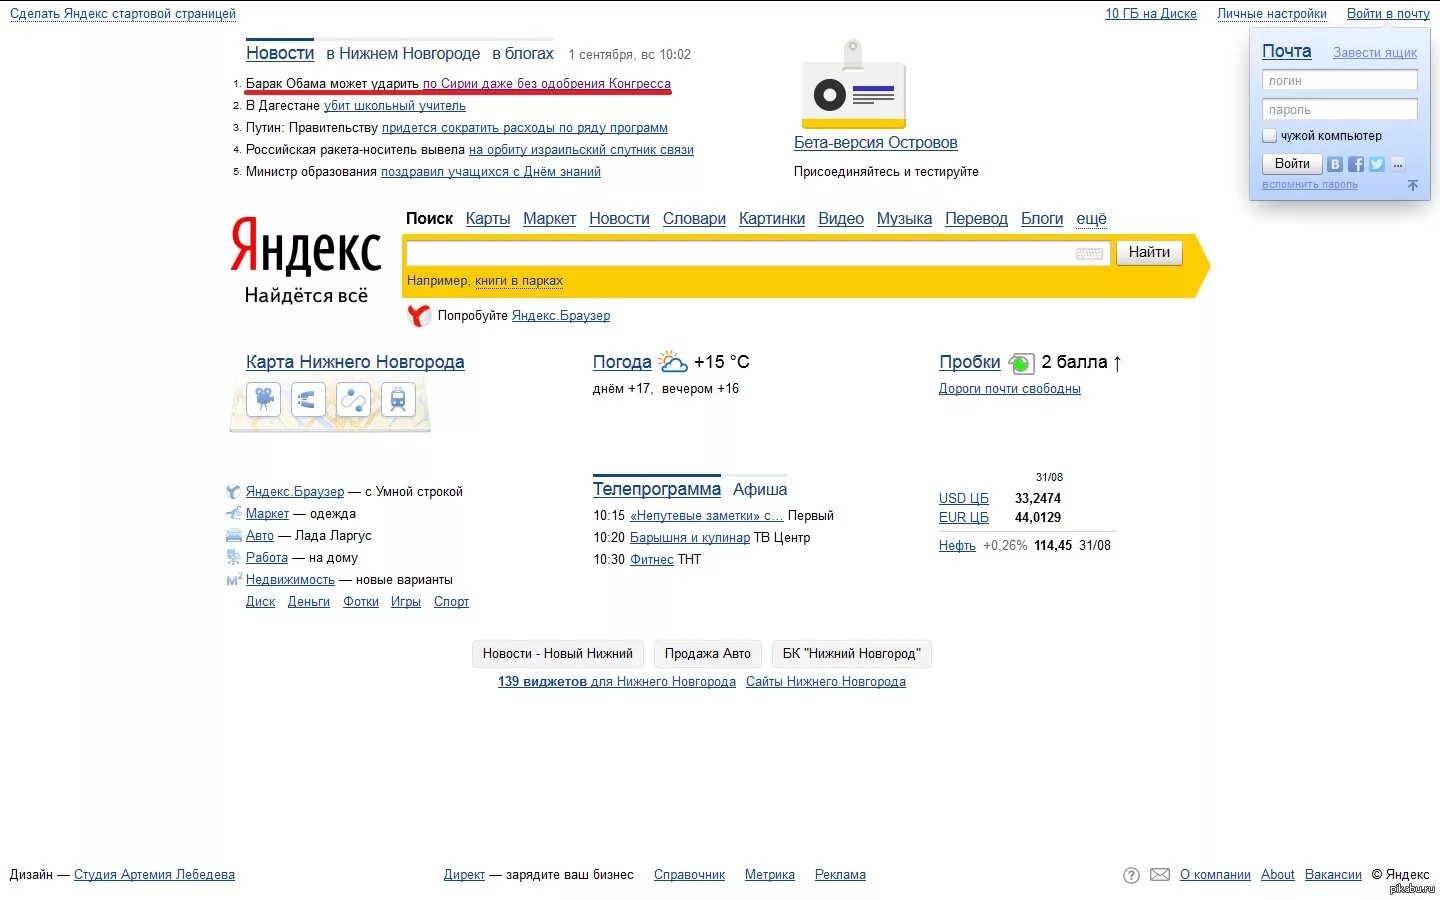Click the пароль input field
The width and height of the screenshot is (1440, 900).
pos(1339,110)
